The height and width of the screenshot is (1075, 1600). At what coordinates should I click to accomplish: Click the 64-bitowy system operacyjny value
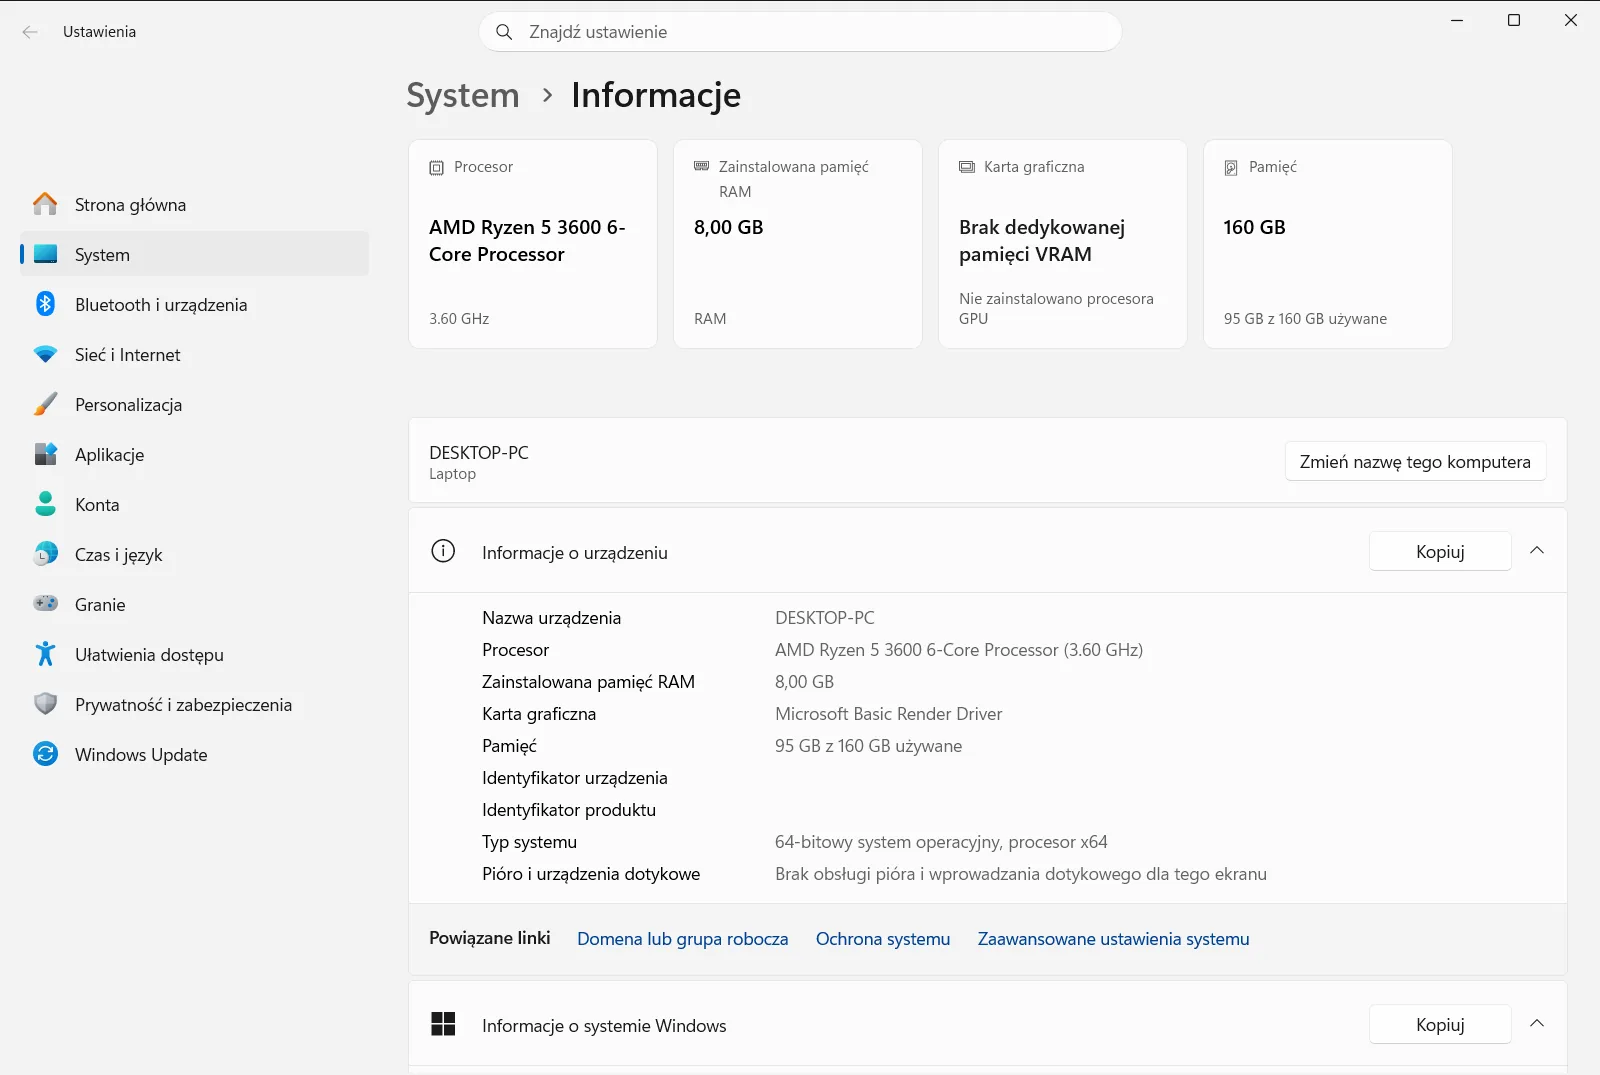(x=941, y=842)
